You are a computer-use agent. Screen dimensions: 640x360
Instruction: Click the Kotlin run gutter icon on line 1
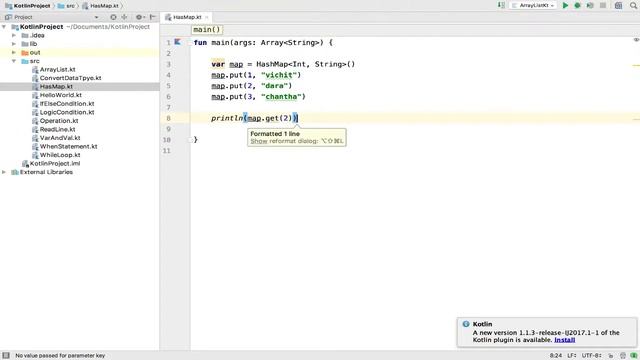click(178, 42)
